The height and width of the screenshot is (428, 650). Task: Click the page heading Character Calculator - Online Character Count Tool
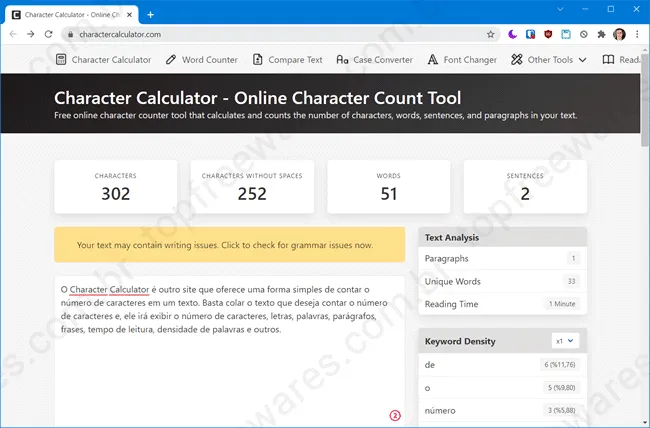257,98
